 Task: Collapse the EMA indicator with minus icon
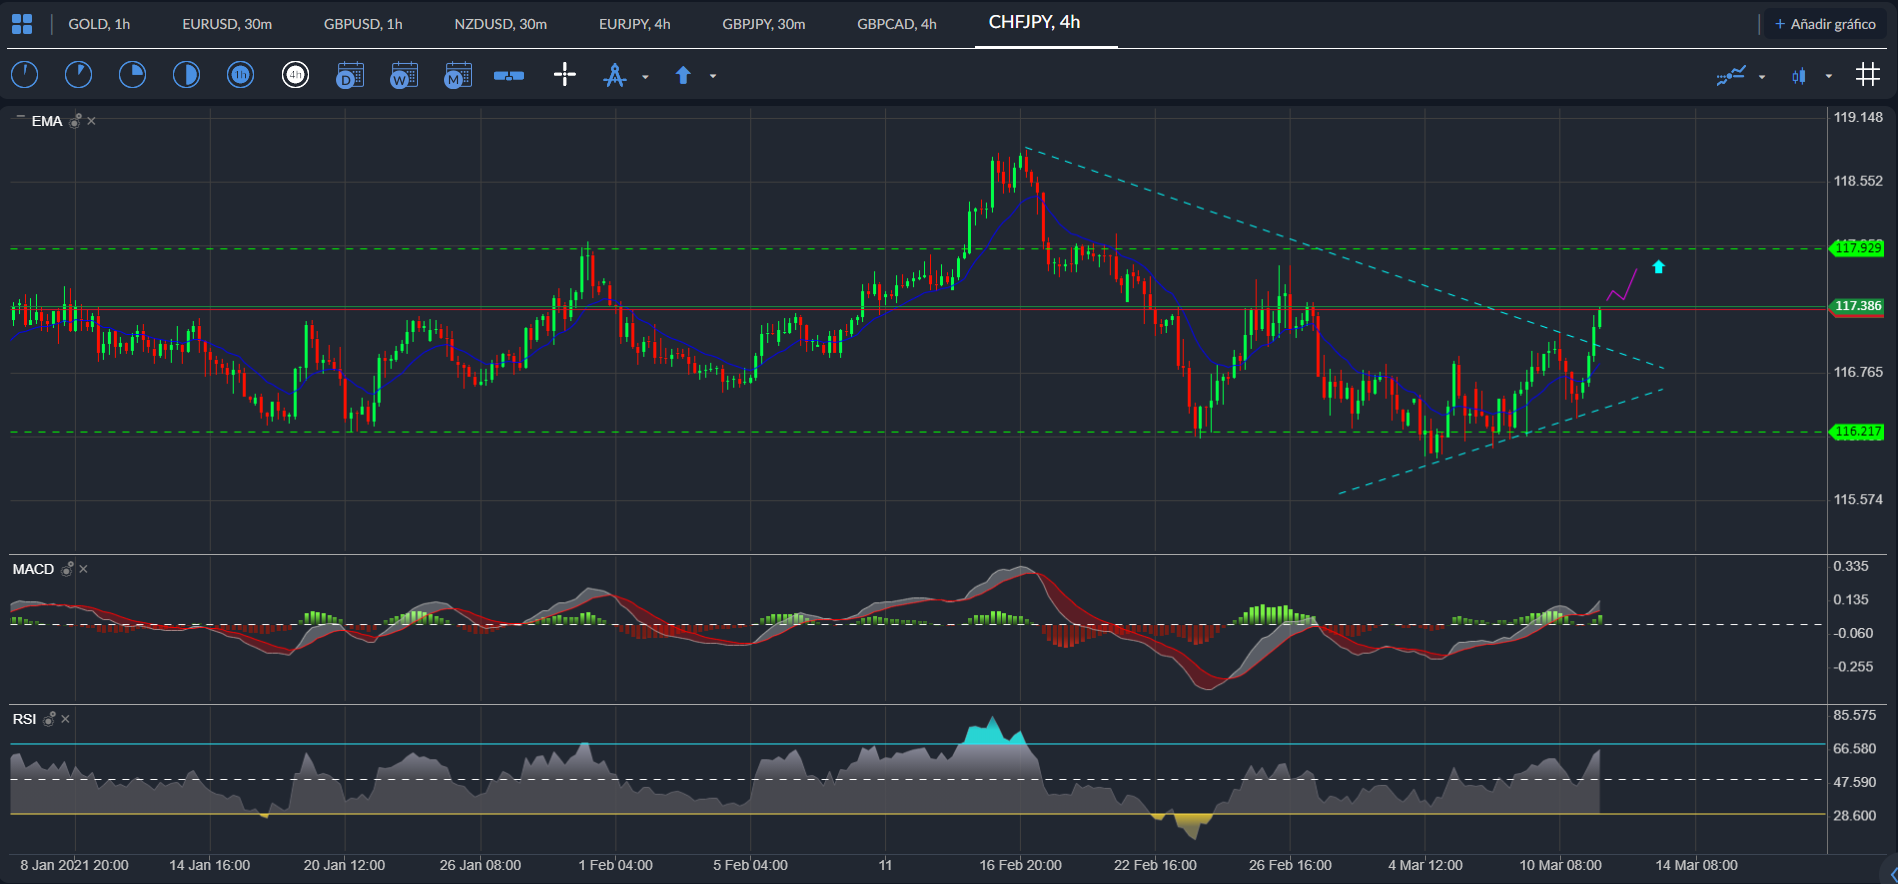pos(20,118)
